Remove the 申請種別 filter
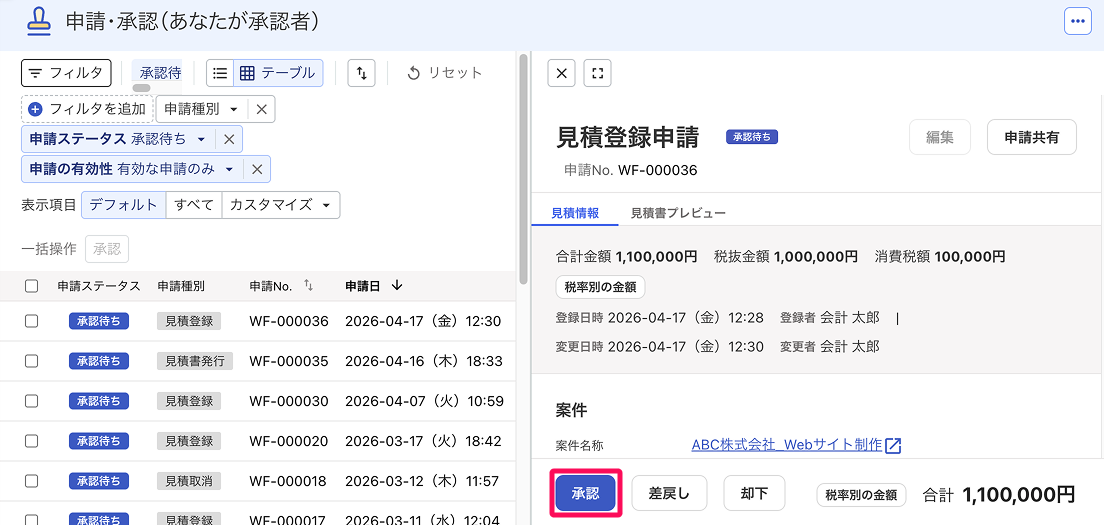The height and width of the screenshot is (525, 1104). click(261, 109)
